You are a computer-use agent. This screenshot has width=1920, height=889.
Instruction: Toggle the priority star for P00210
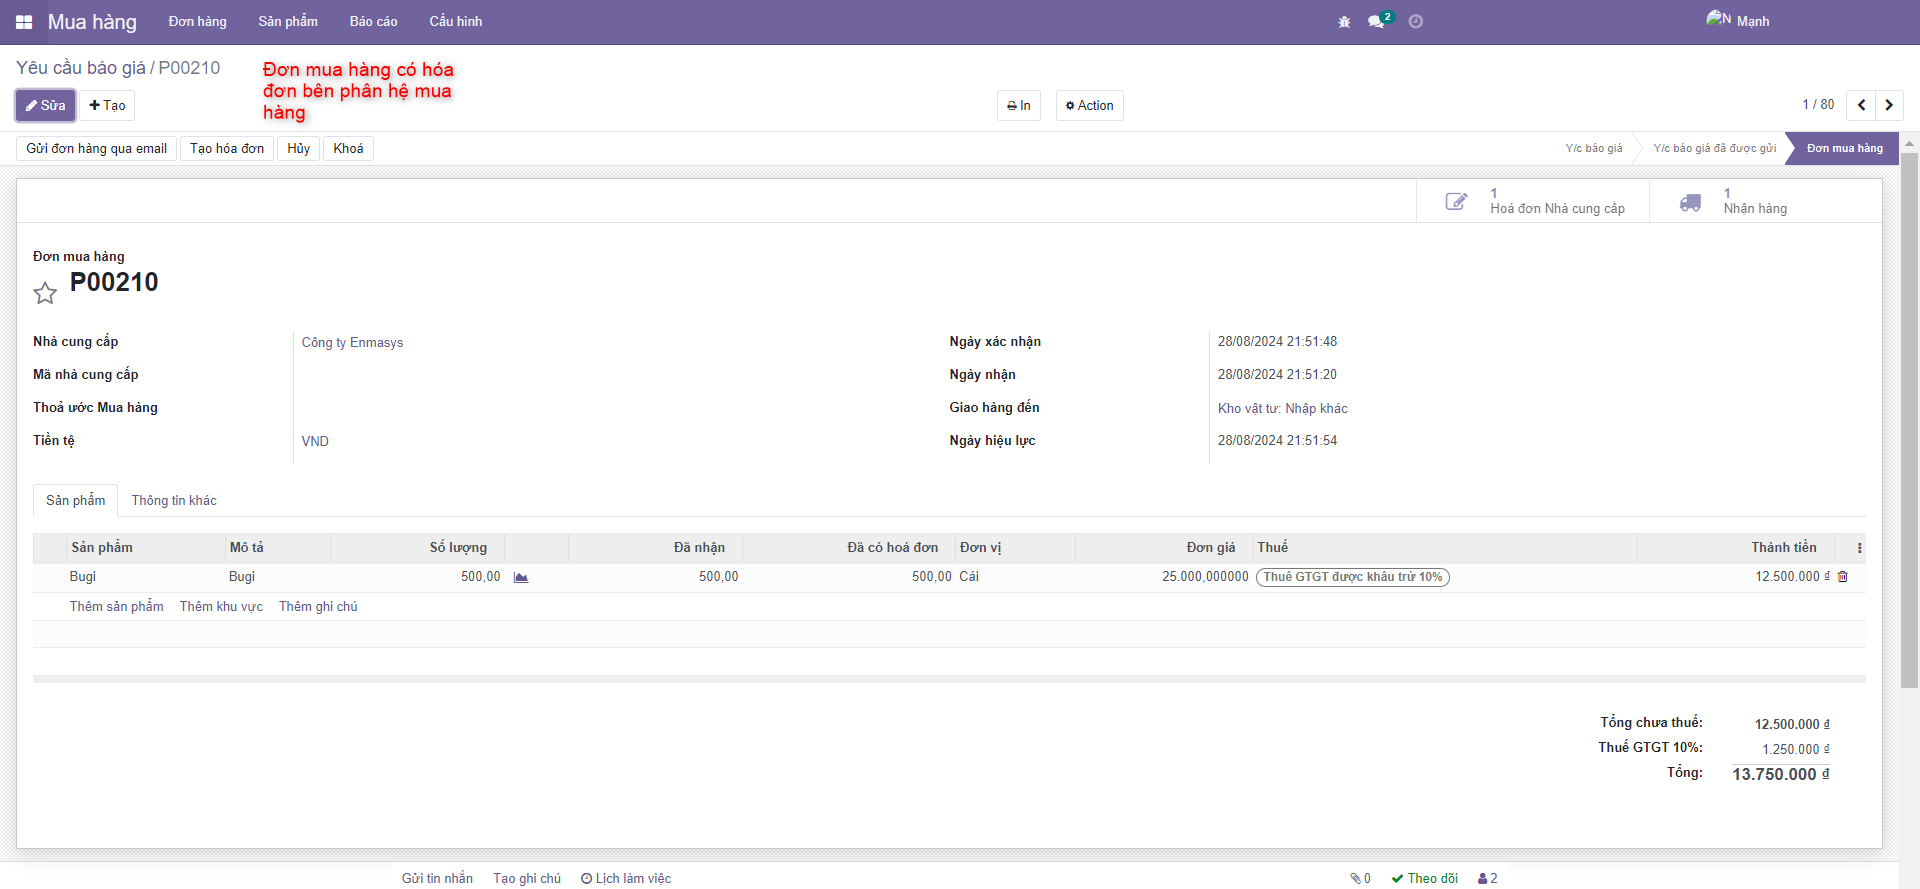pos(45,293)
